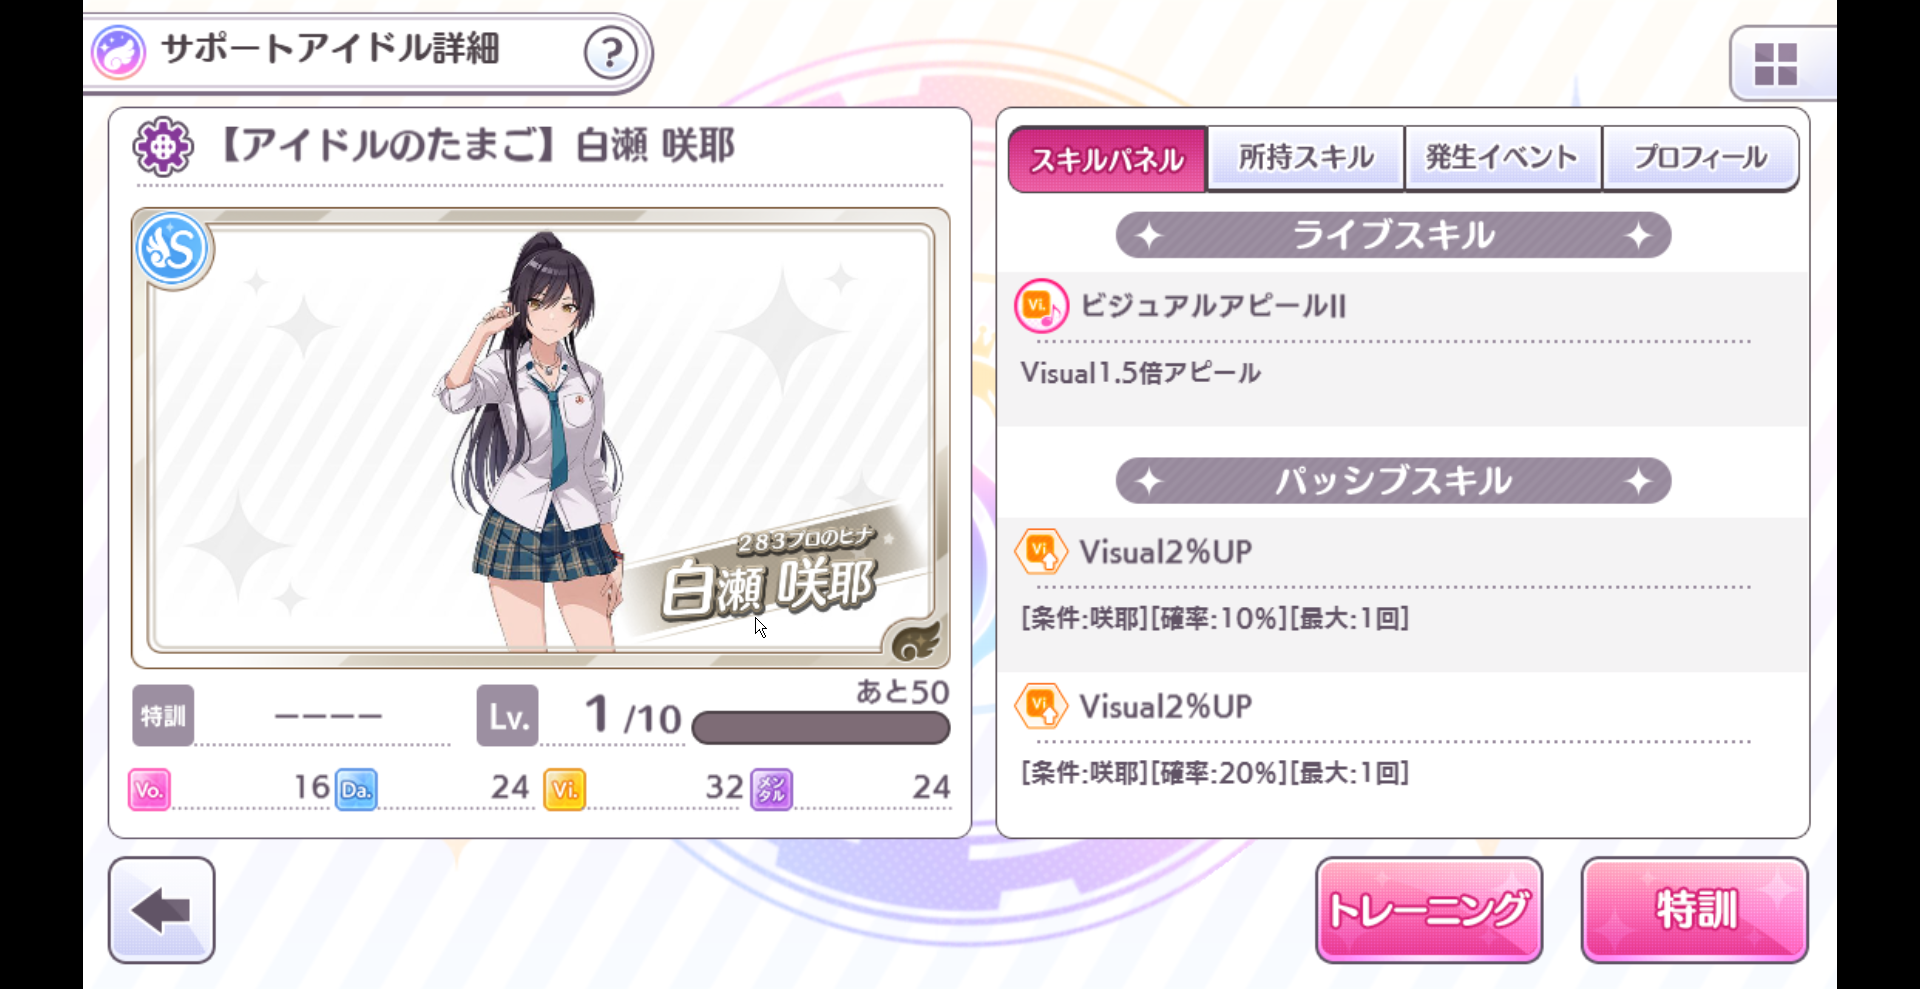The height and width of the screenshot is (989, 1920).
Task: Switch to the 発生イベント tab
Action: [1502, 158]
